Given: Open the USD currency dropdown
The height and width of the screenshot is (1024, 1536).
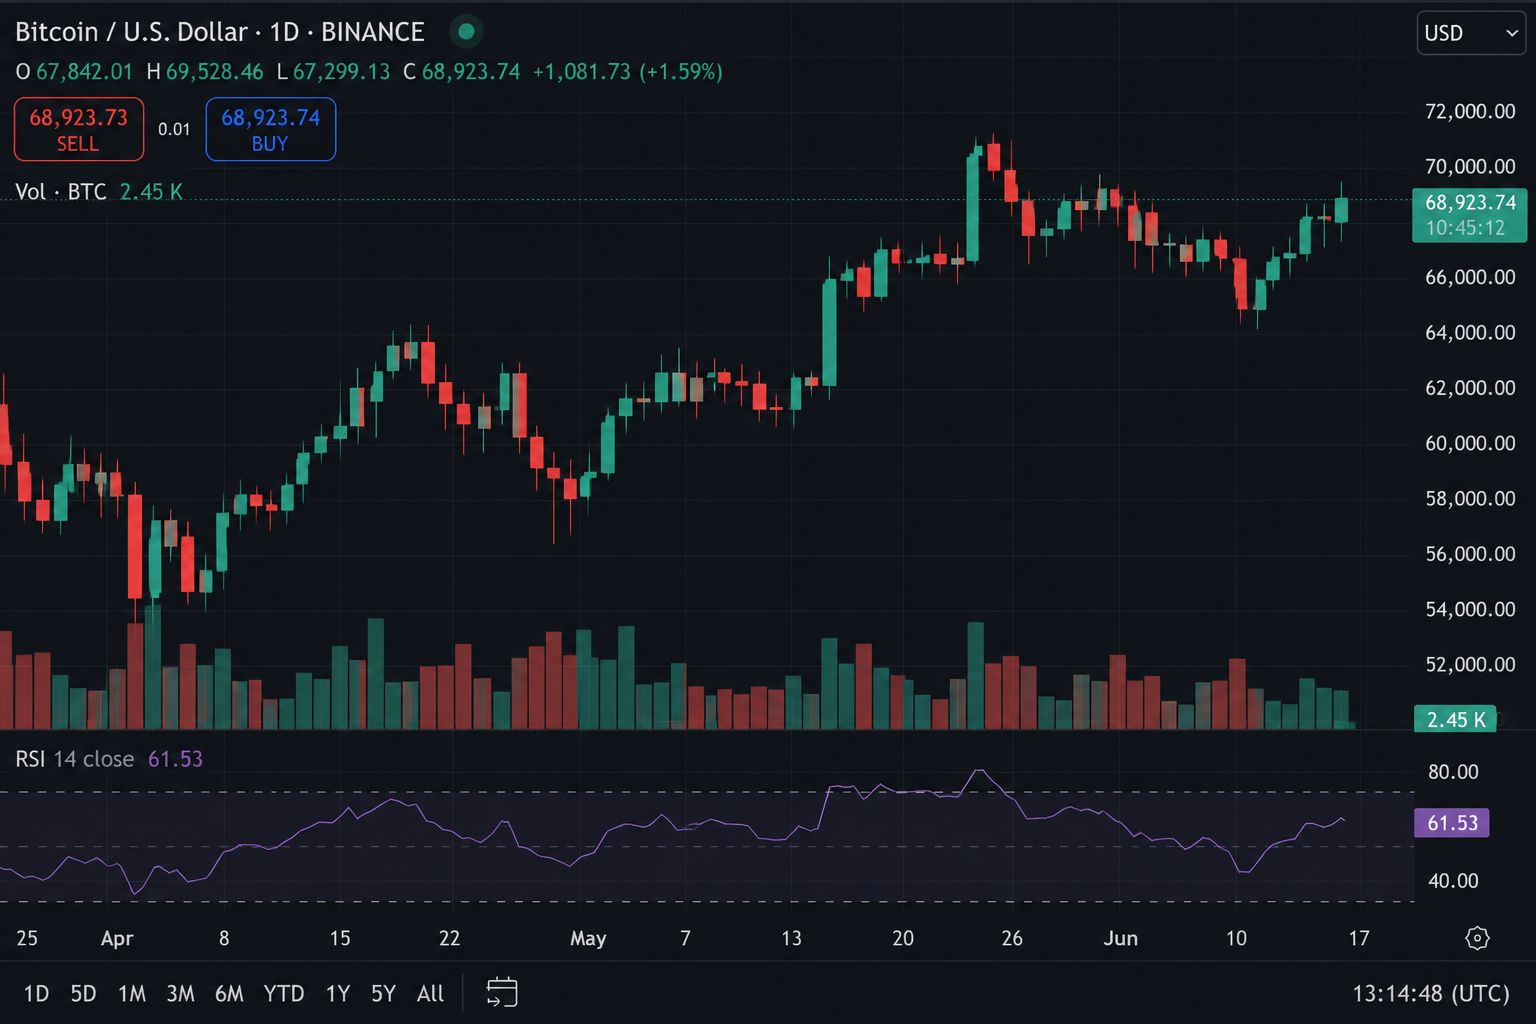Looking at the screenshot, I should point(1470,33).
